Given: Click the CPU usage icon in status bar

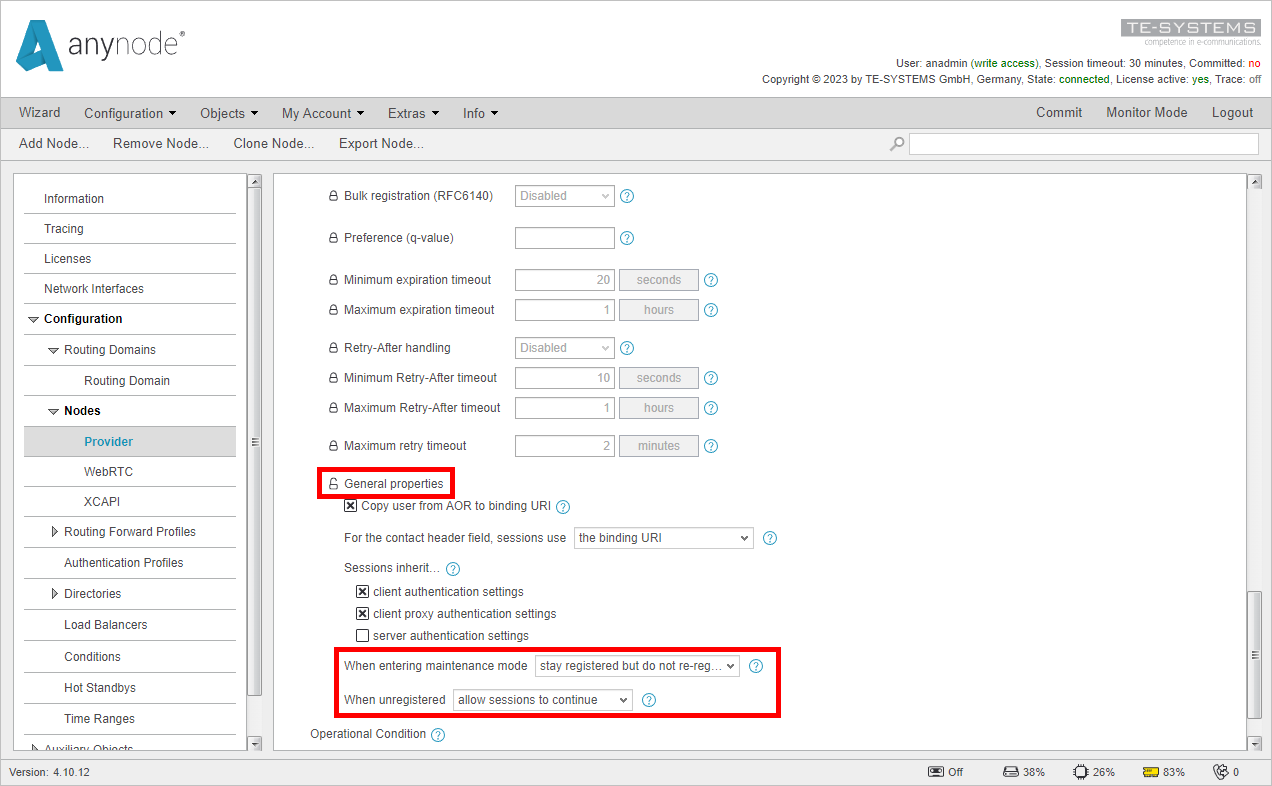Looking at the screenshot, I should [1079, 771].
